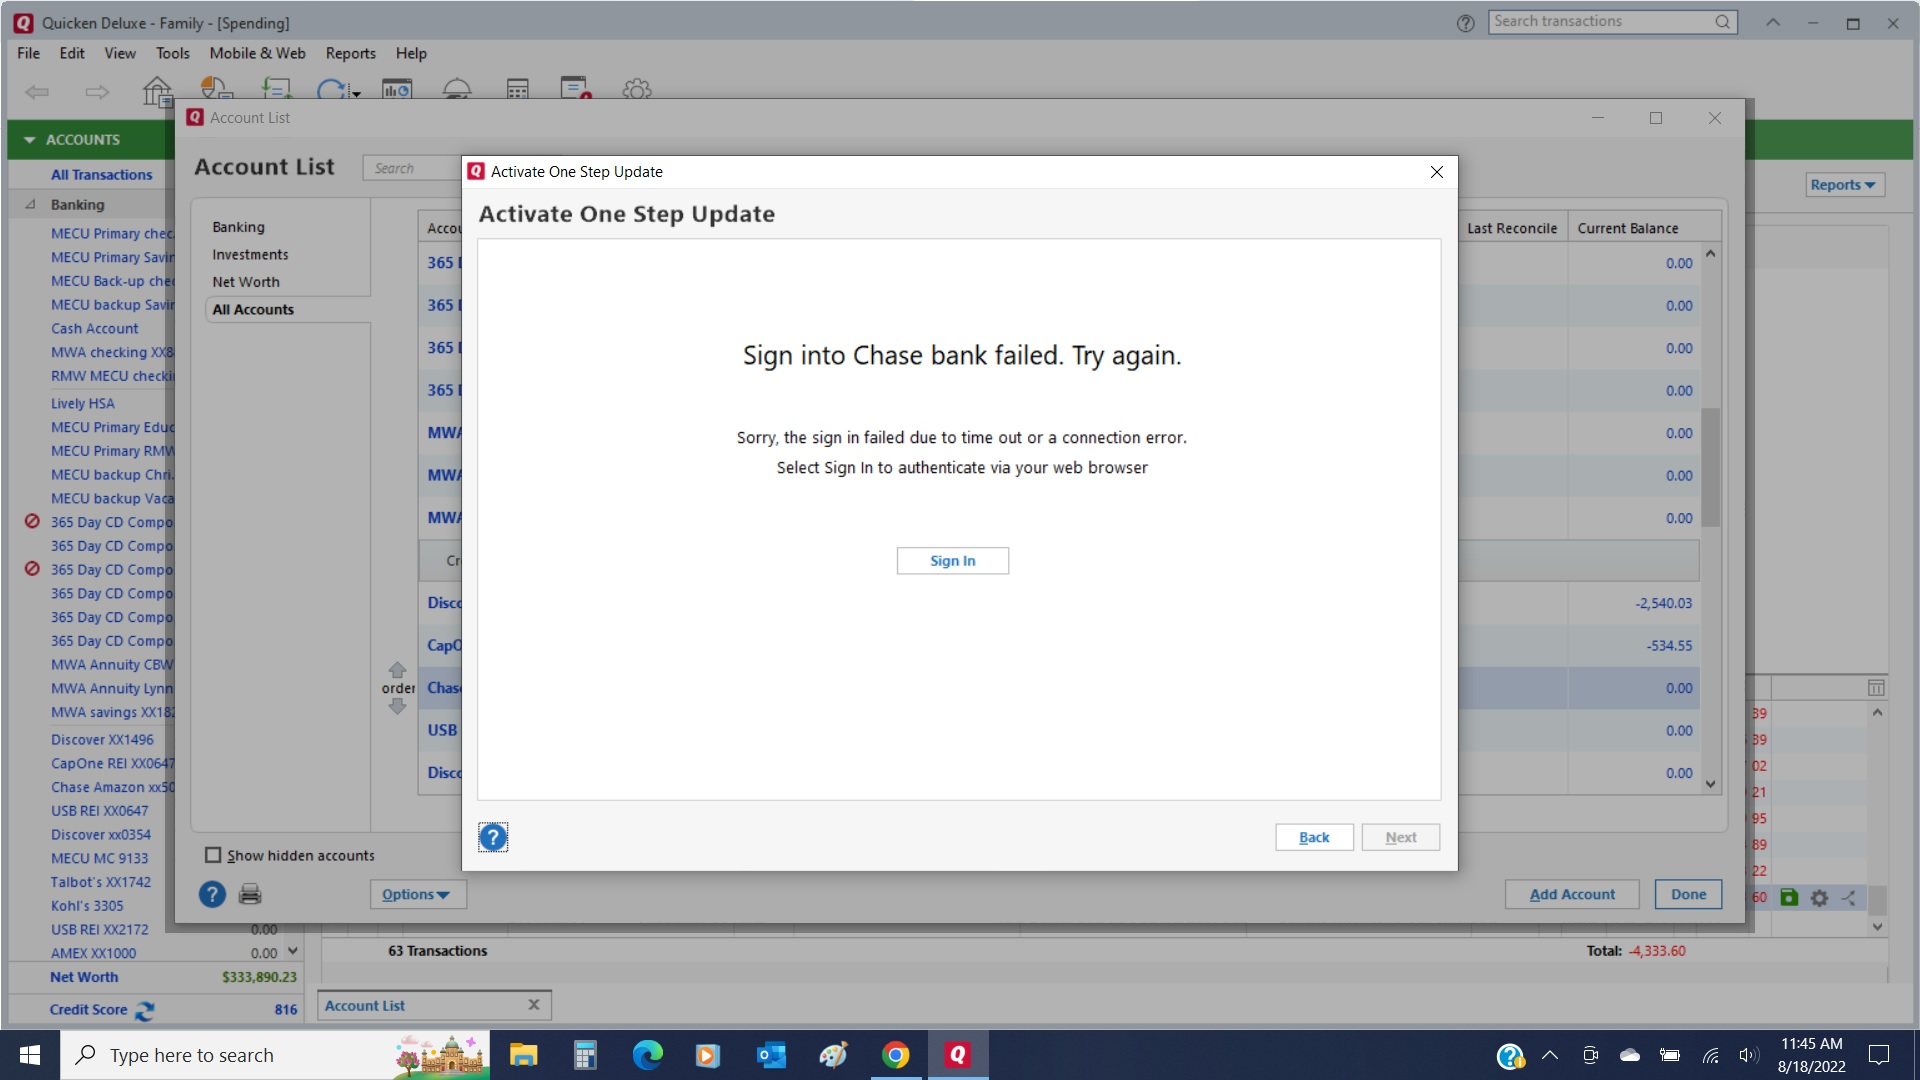Click the bill reminders alert toolbar icon
Viewport: 1920px width, 1080px height.
coord(576,88)
